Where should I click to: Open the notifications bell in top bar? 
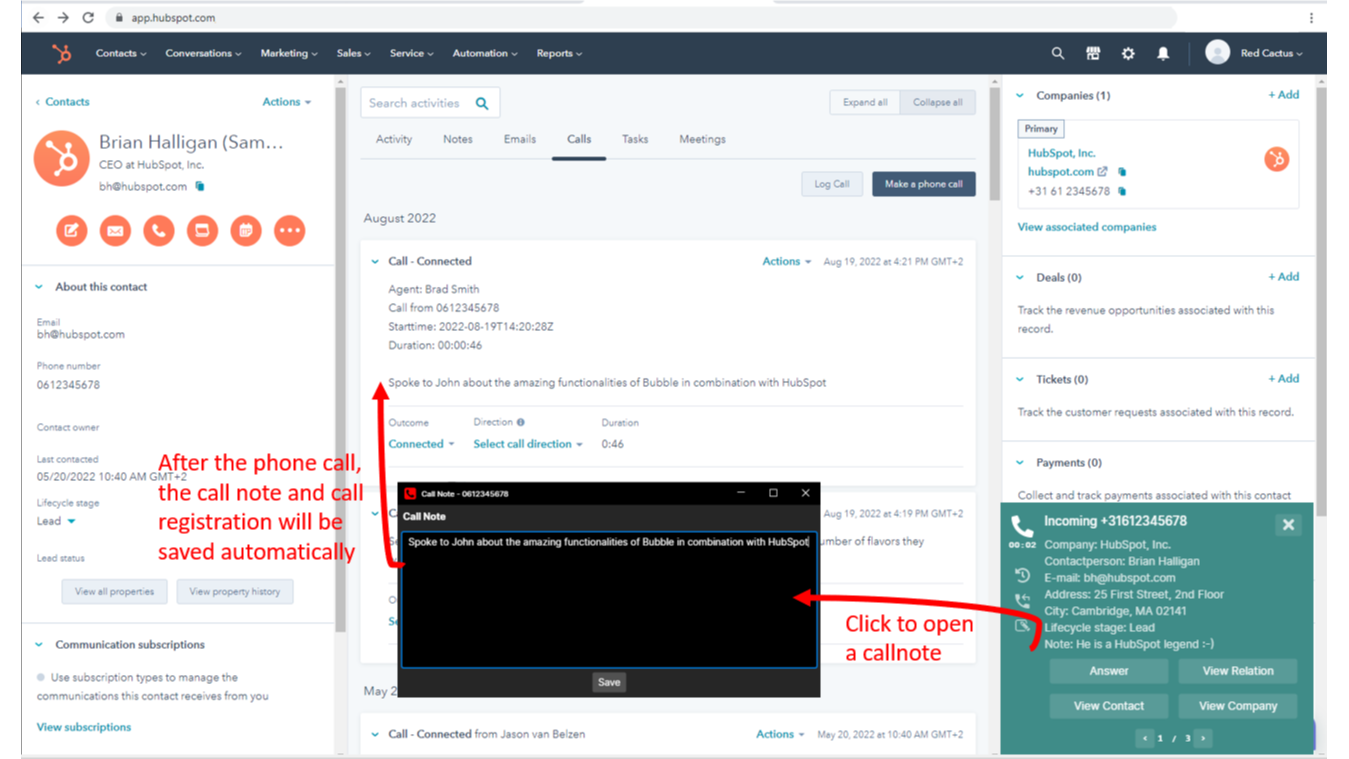(x=1163, y=54)
